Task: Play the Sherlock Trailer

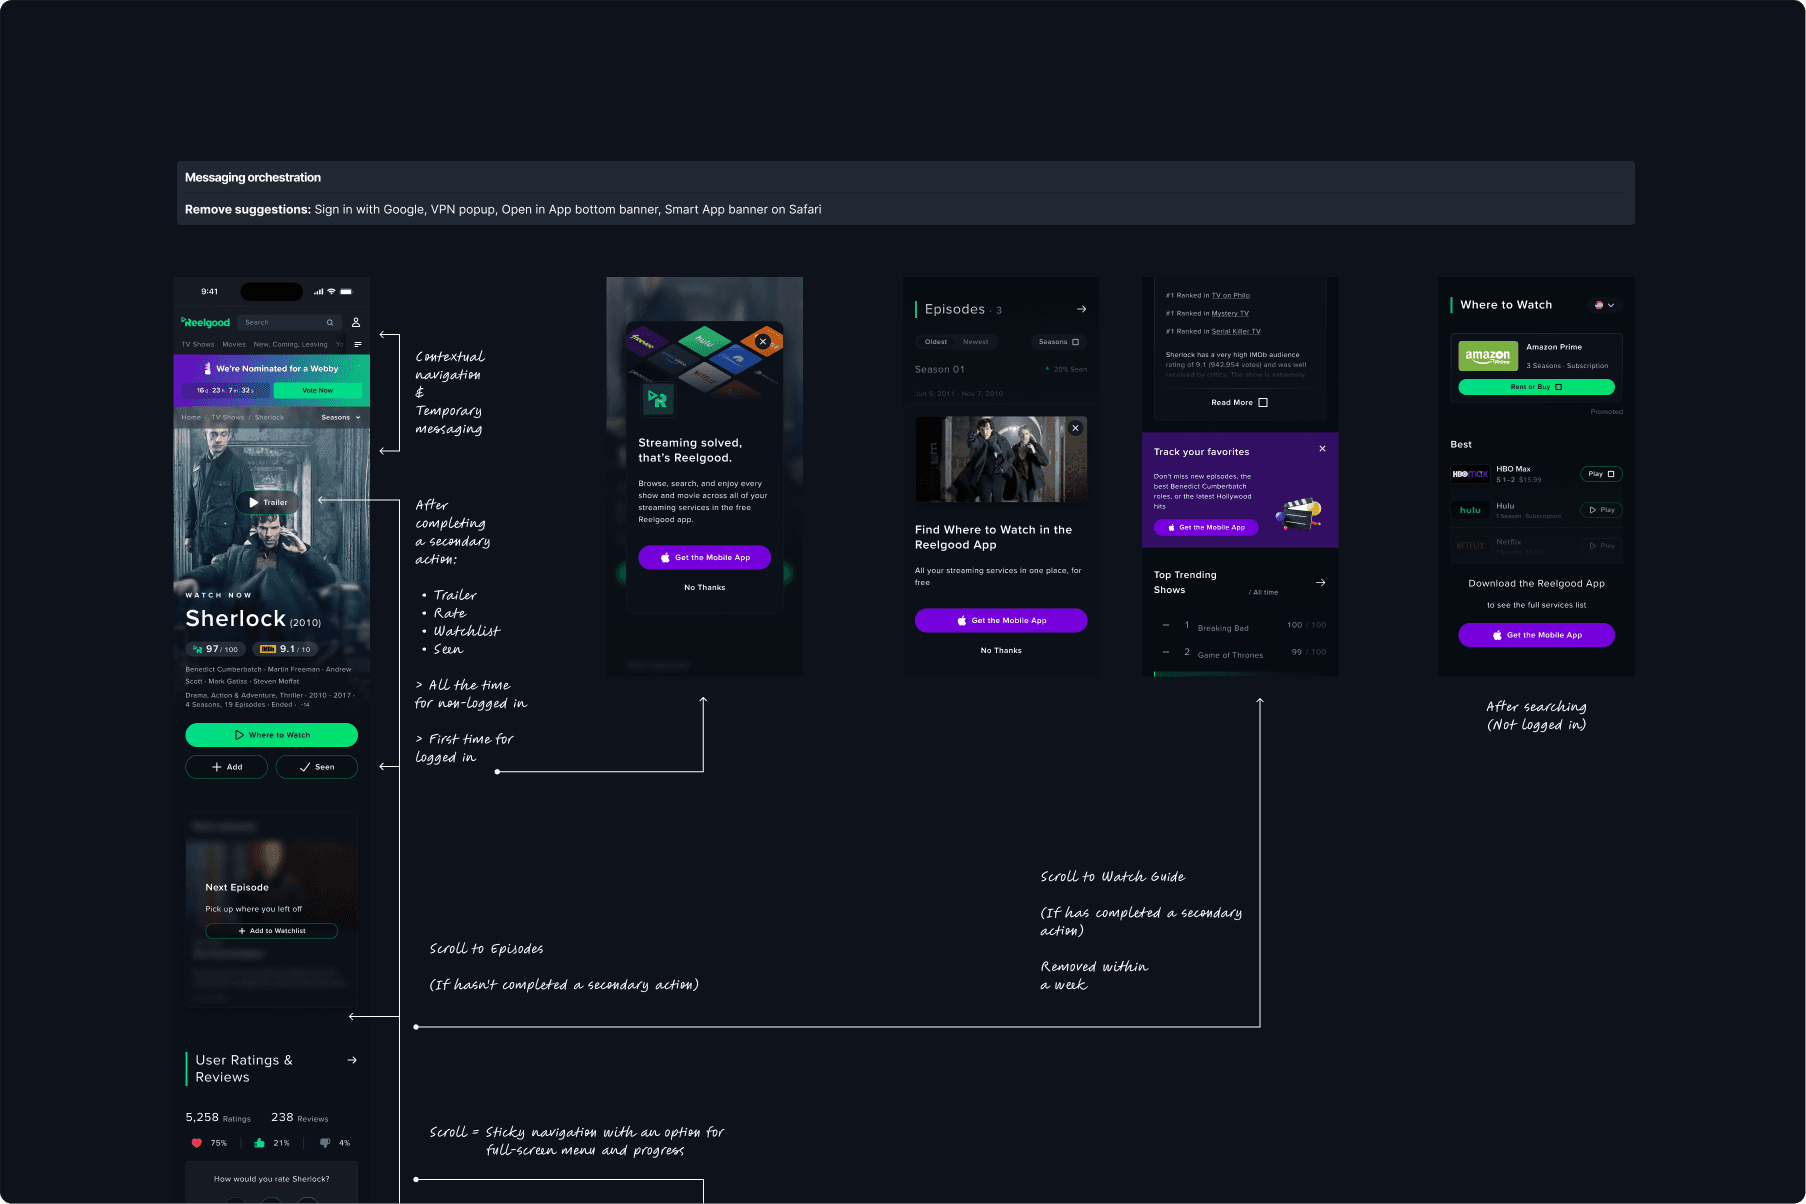Action: [x=268, y=502]
